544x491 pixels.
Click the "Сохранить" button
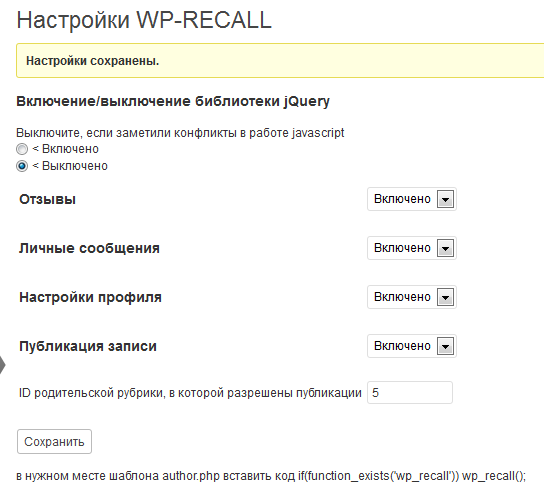[x=54, y=442]
